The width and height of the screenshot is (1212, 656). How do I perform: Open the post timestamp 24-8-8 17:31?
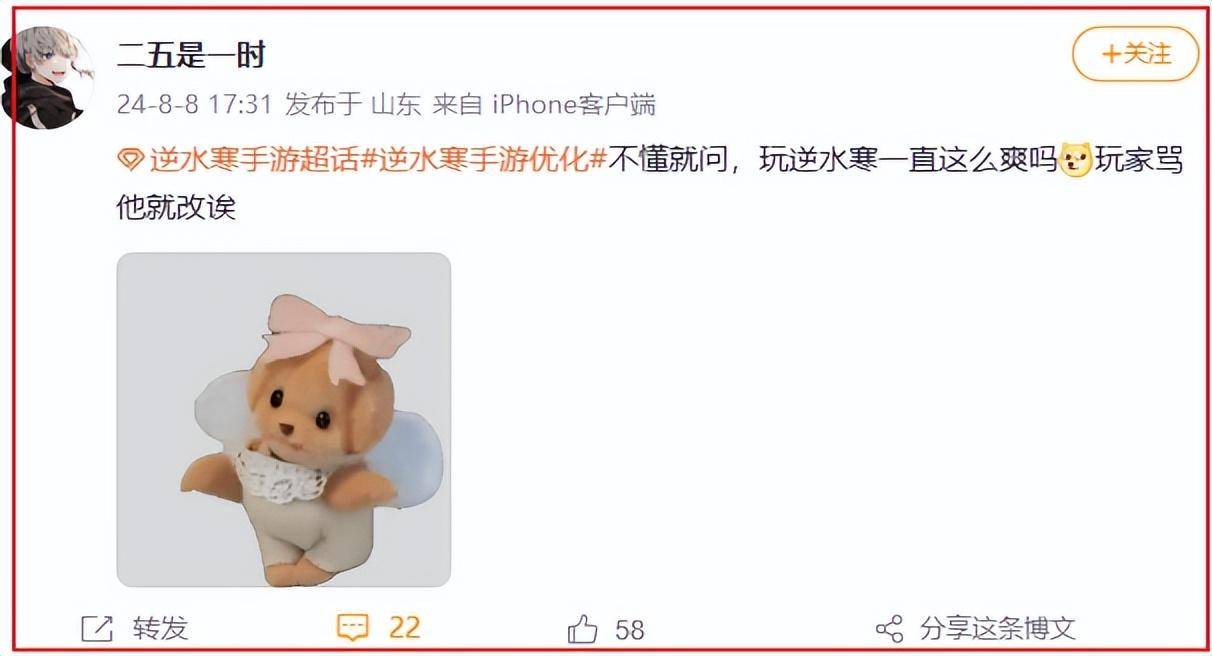point(195,105)
